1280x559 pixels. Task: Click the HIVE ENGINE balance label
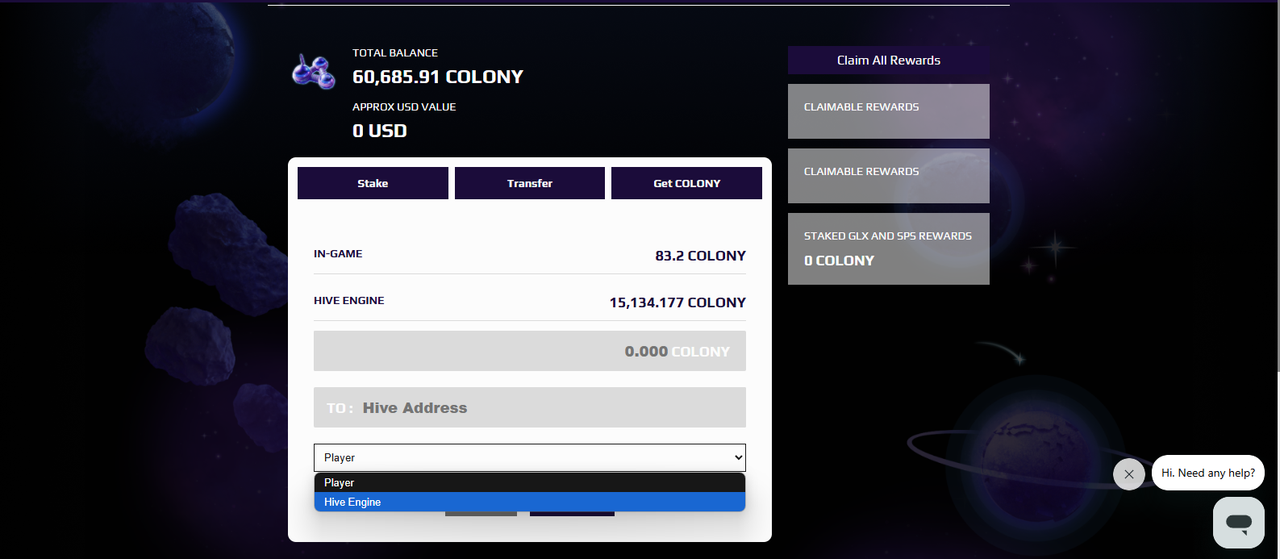(x=349, y=301)
